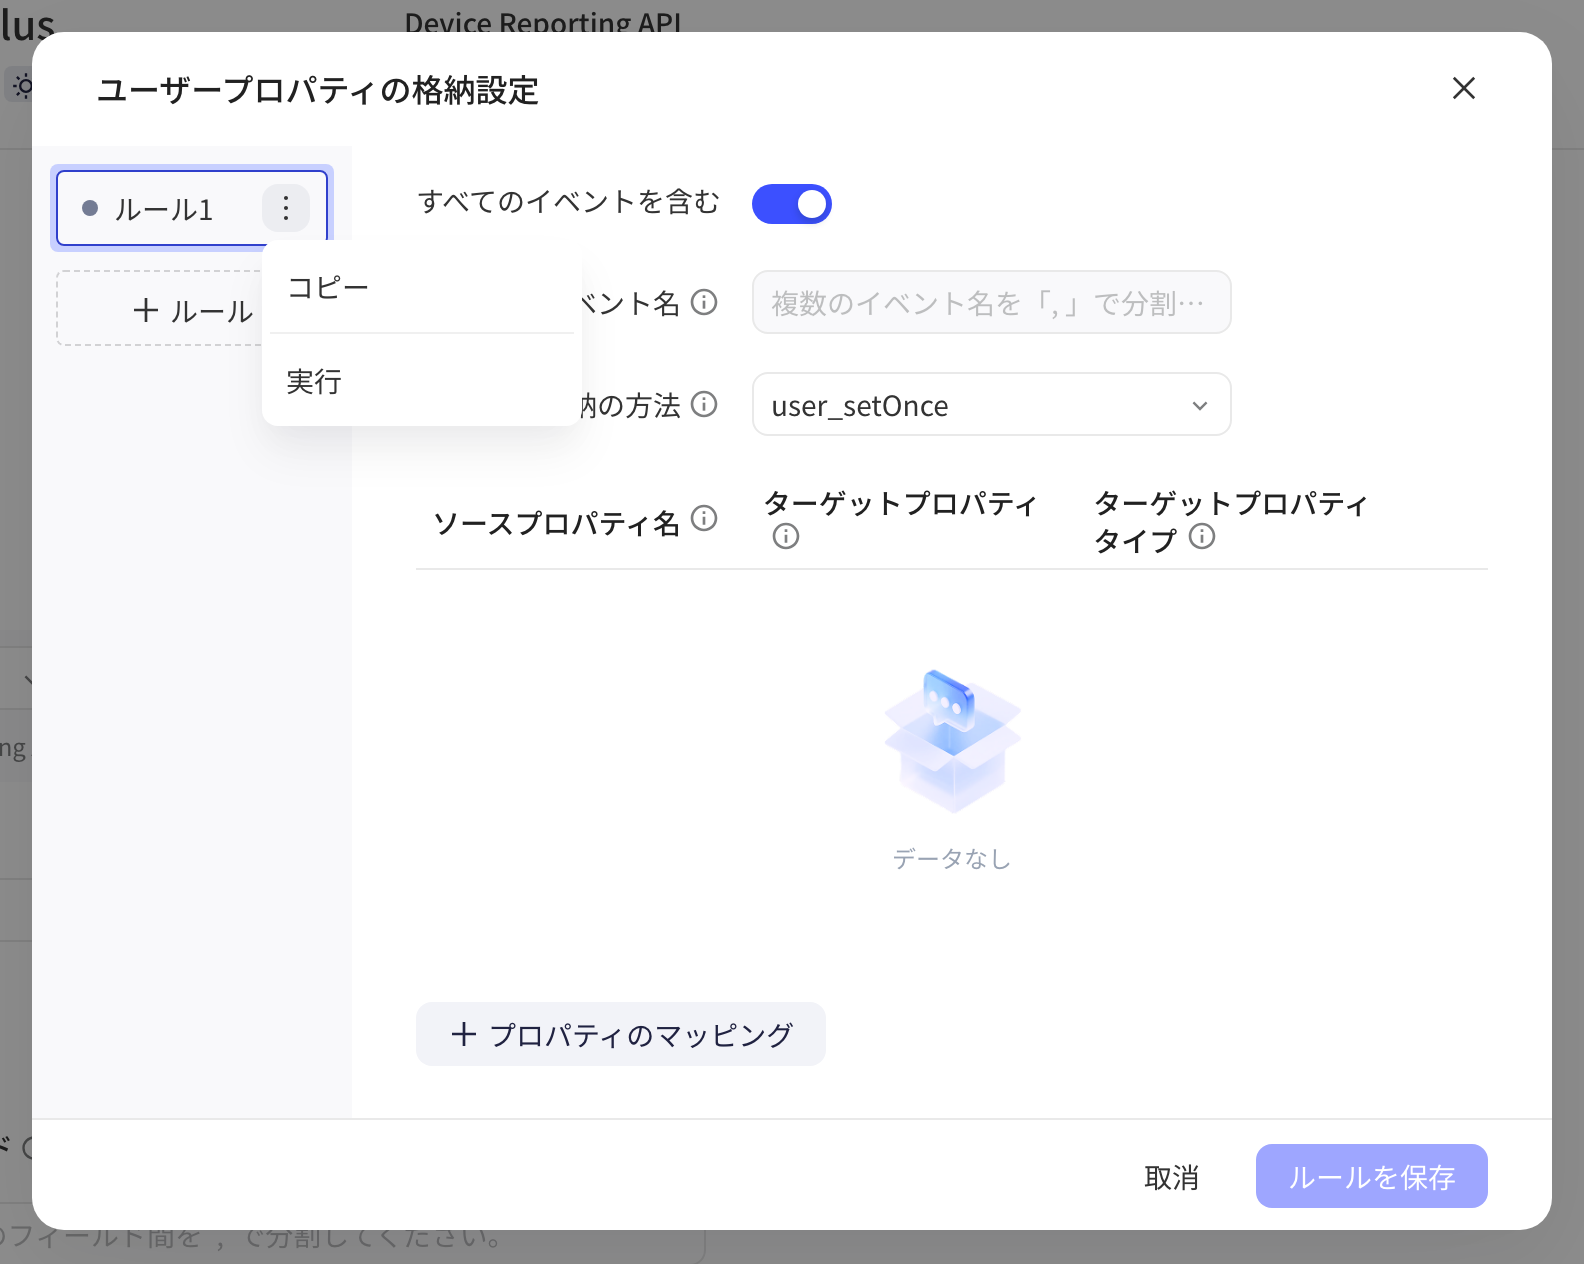Open the user_setOnce dropdown
This screenshot has width=1584, height=1264.
pyautogui.click(x=991, y=404)
